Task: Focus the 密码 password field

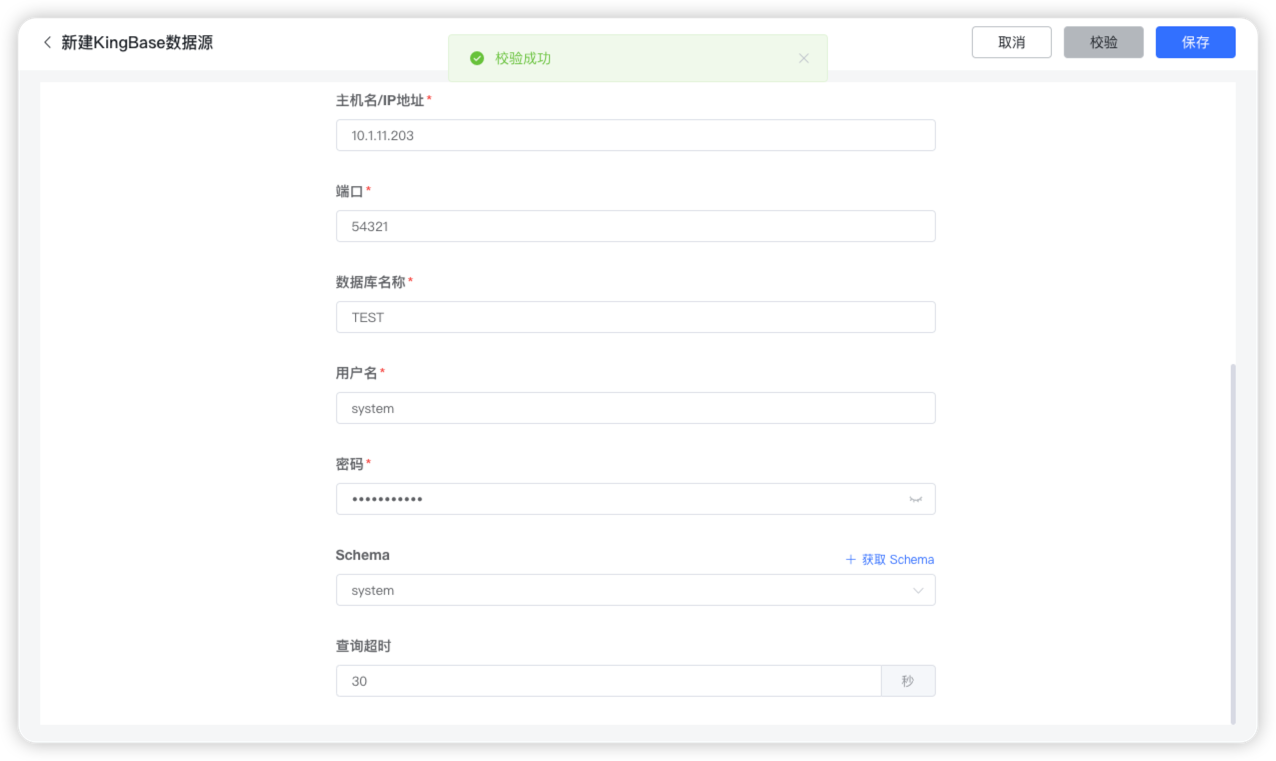Action: point(636,499)
